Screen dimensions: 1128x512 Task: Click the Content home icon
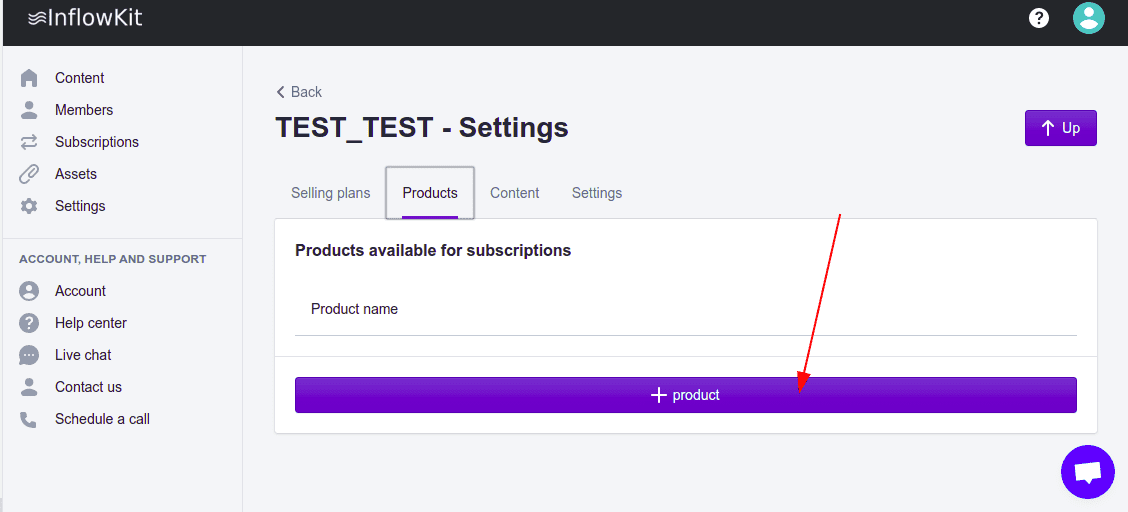coord(29,78)
